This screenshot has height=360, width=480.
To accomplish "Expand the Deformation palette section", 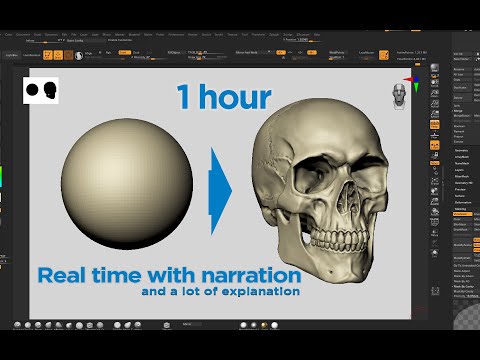I will tap(463, 203).
